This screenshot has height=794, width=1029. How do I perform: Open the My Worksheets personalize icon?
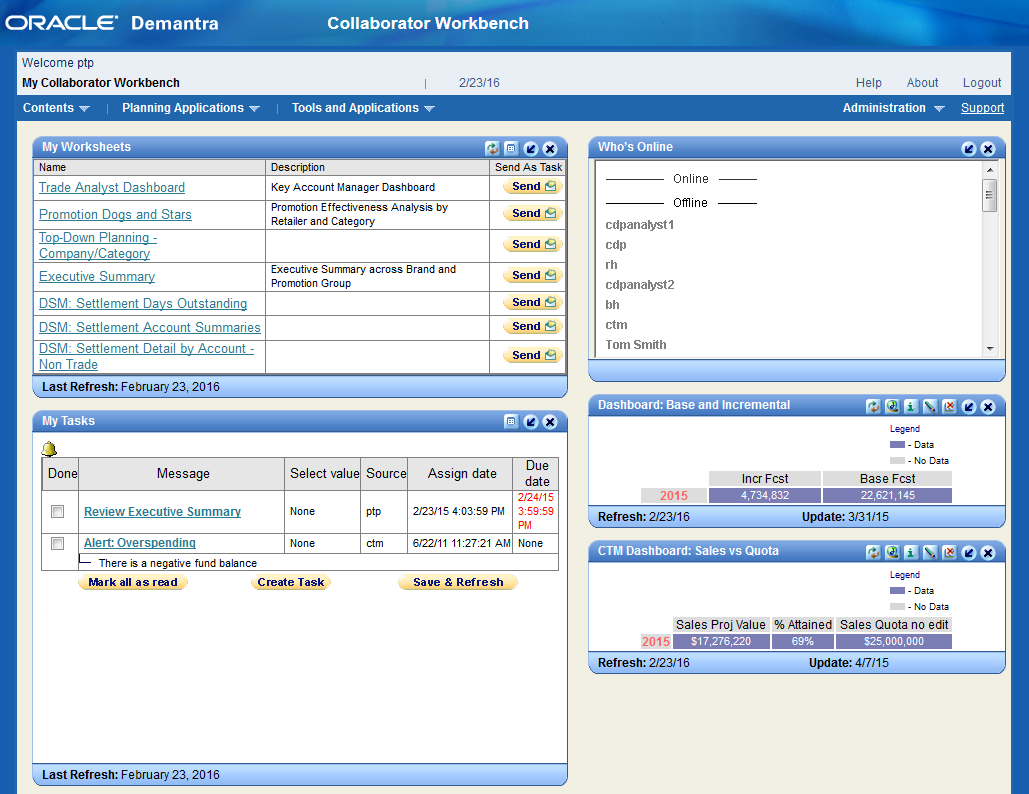[511, 148]
